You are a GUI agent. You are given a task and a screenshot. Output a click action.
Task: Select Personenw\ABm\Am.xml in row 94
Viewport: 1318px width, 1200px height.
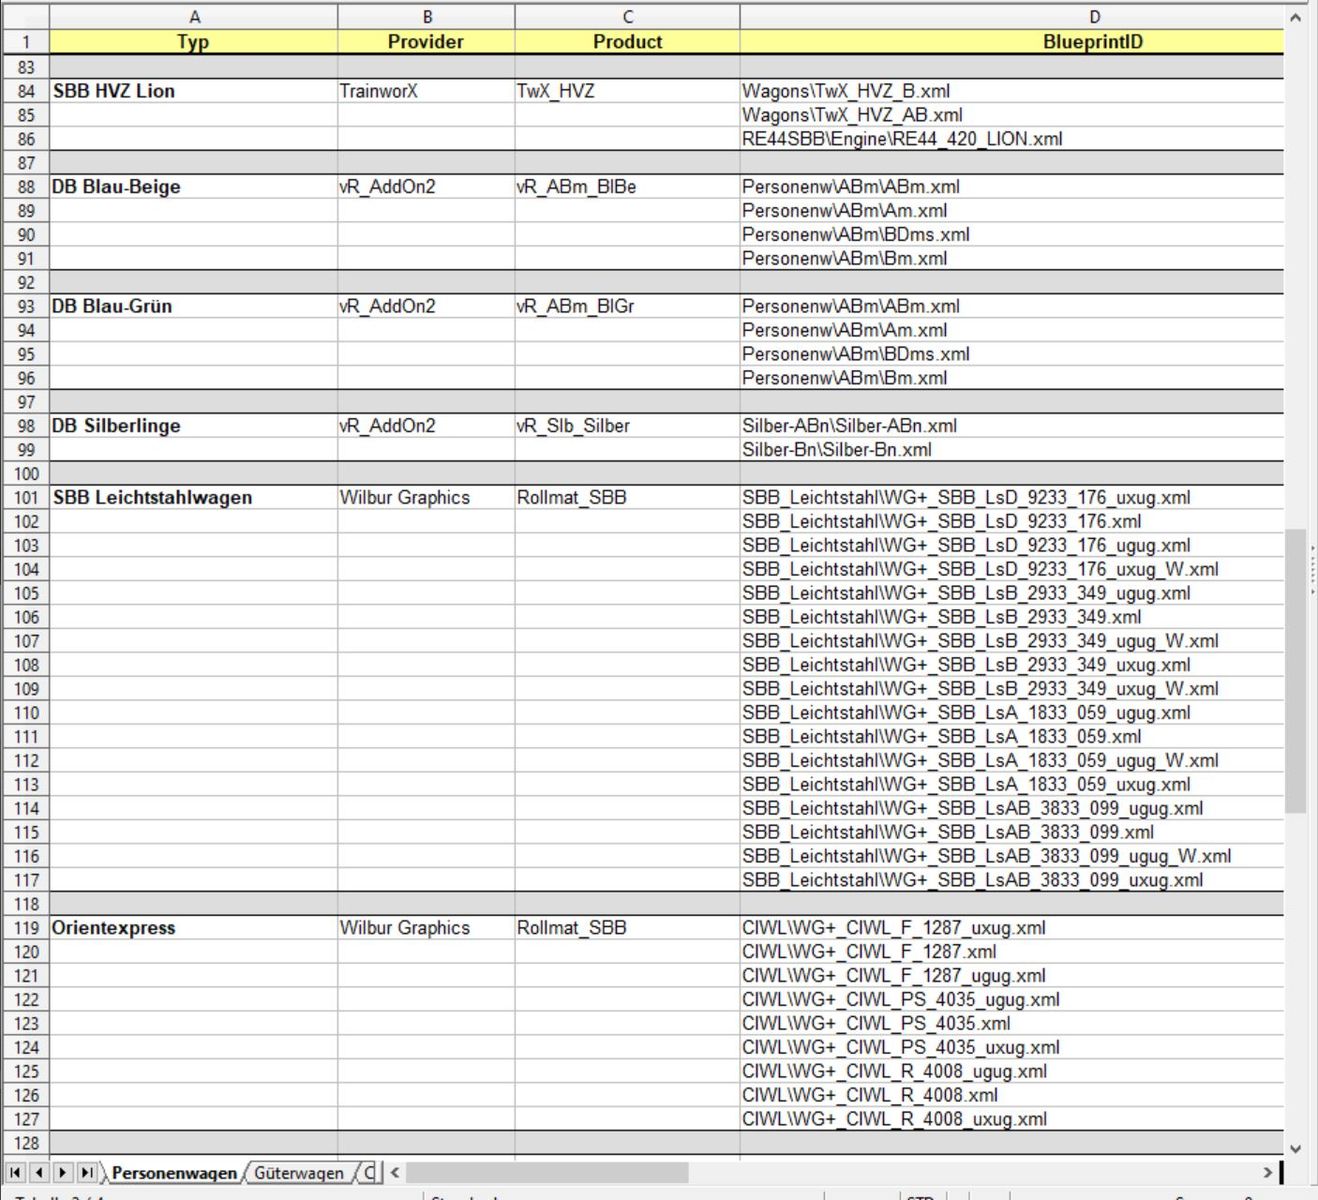(x=1012, y=330)
